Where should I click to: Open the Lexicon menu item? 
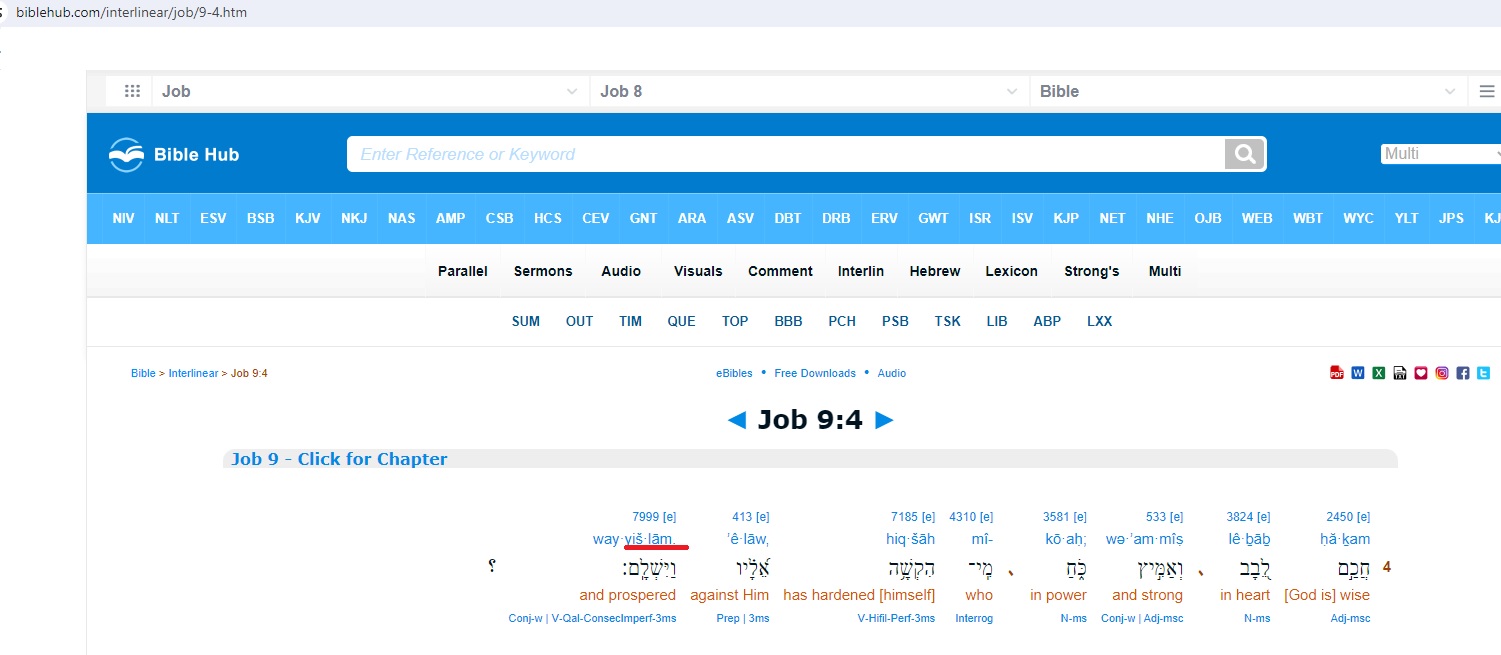coord(1011,271)
